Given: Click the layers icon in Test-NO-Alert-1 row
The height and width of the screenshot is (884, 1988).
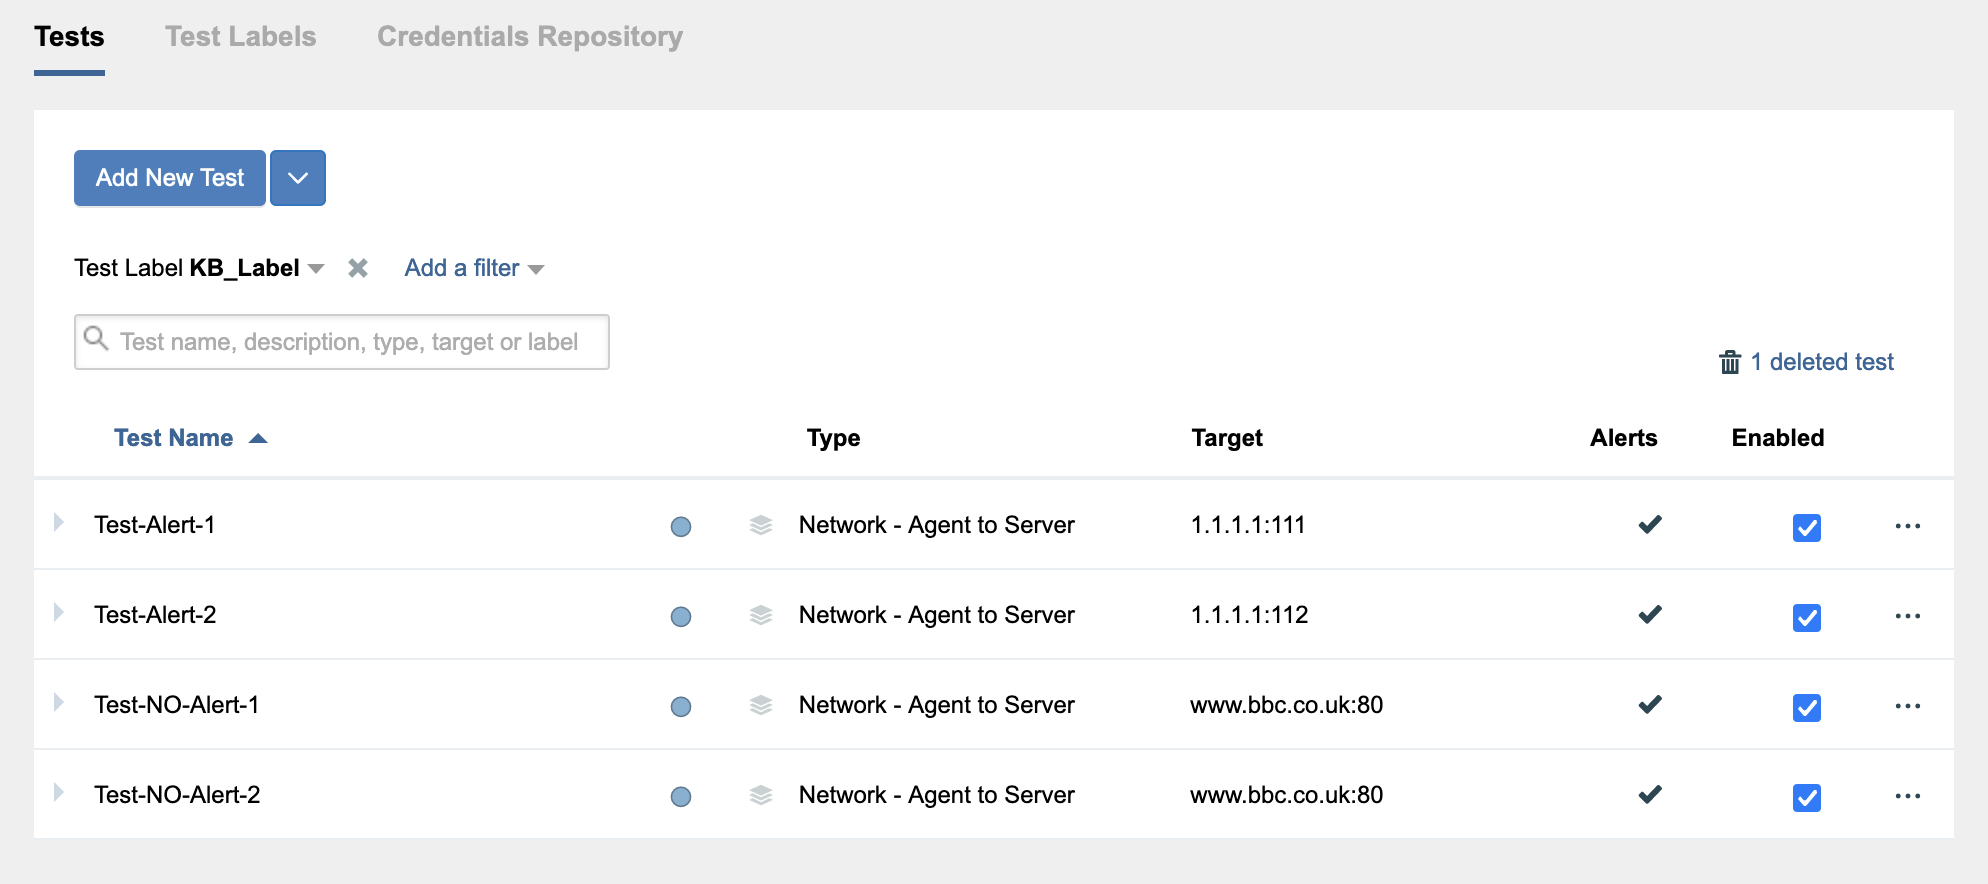Looking at the screenshot, I should coord(761,705).
